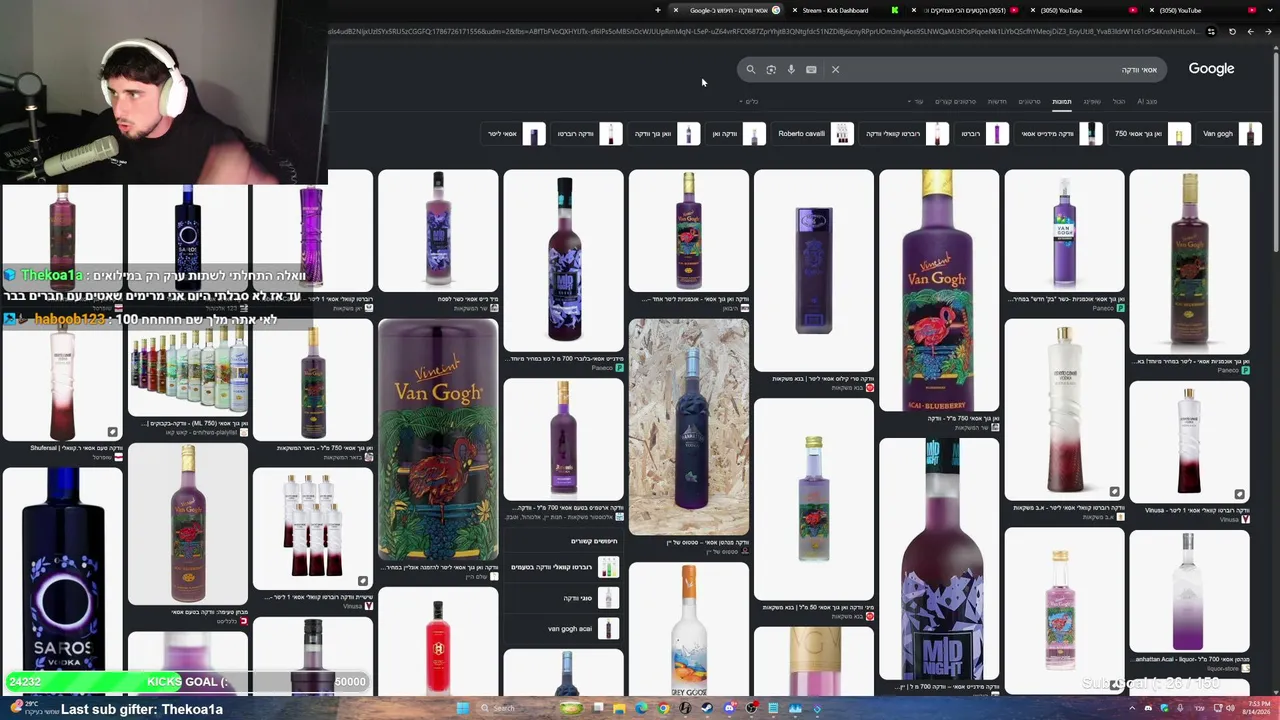
Task: Open Windows Start menu
Action: tap(462, 708)
